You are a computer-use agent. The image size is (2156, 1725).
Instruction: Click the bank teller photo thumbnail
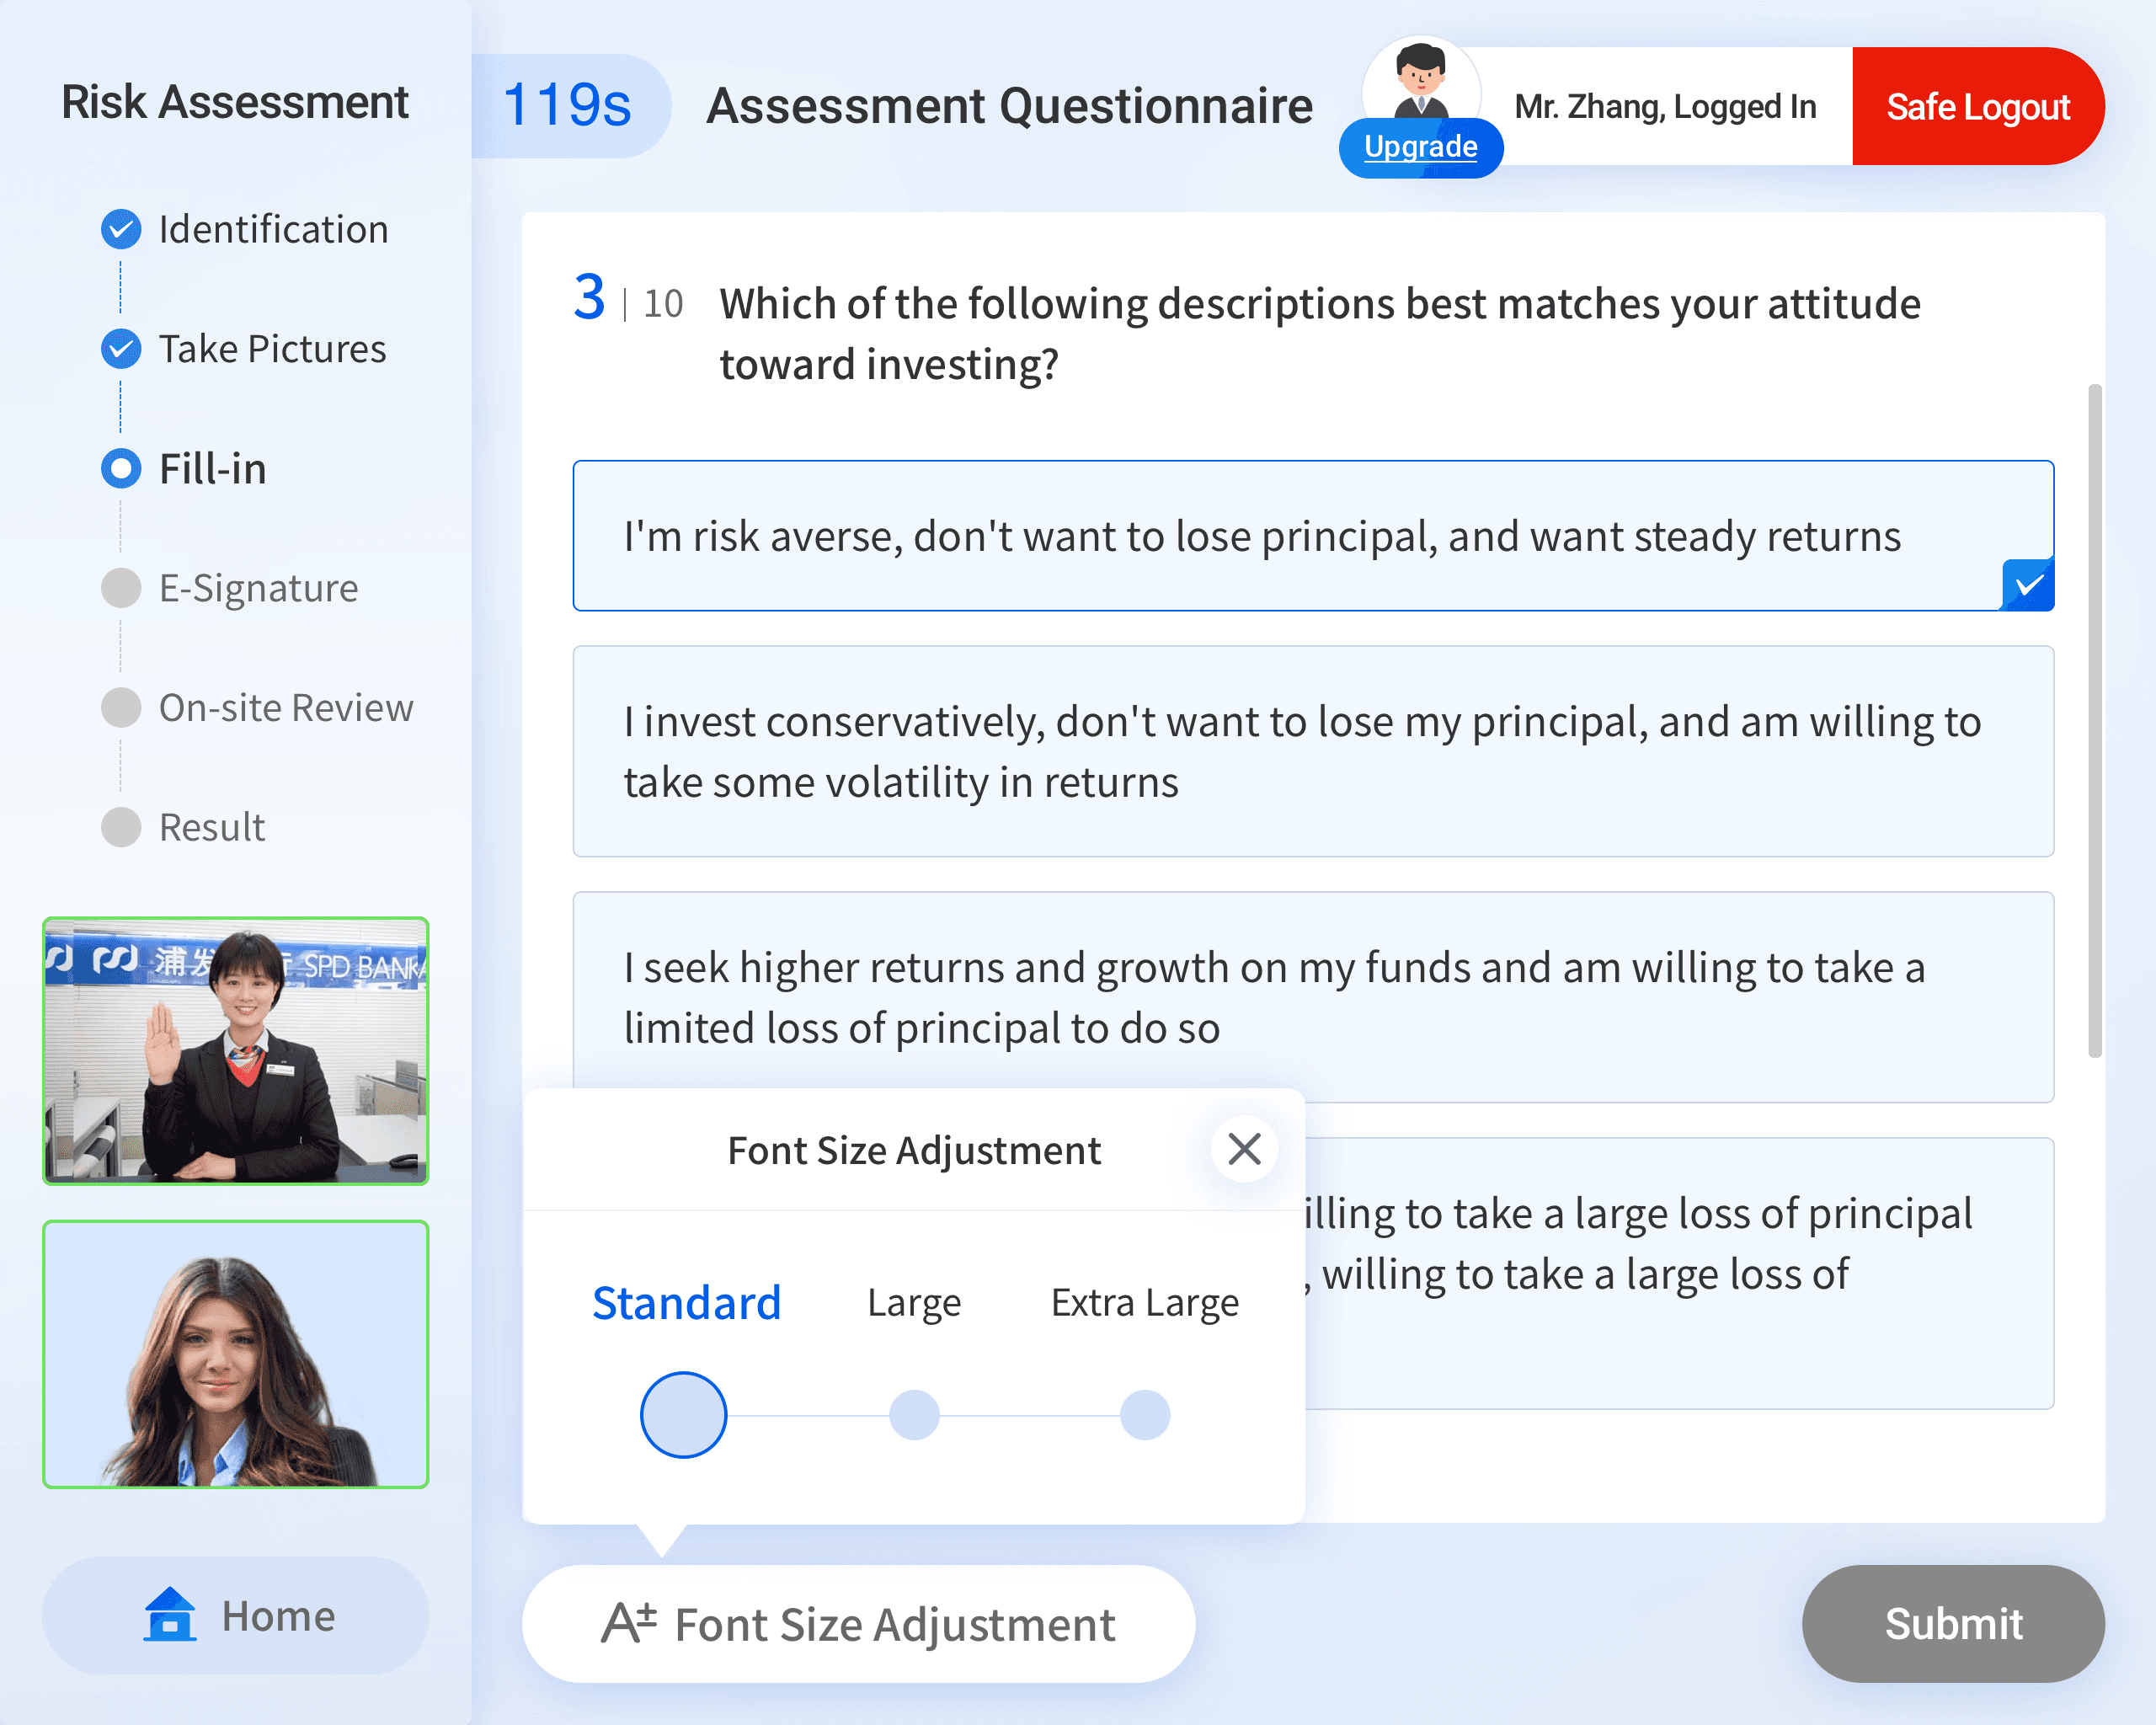pyautogui.click(x=236, y=1051)
